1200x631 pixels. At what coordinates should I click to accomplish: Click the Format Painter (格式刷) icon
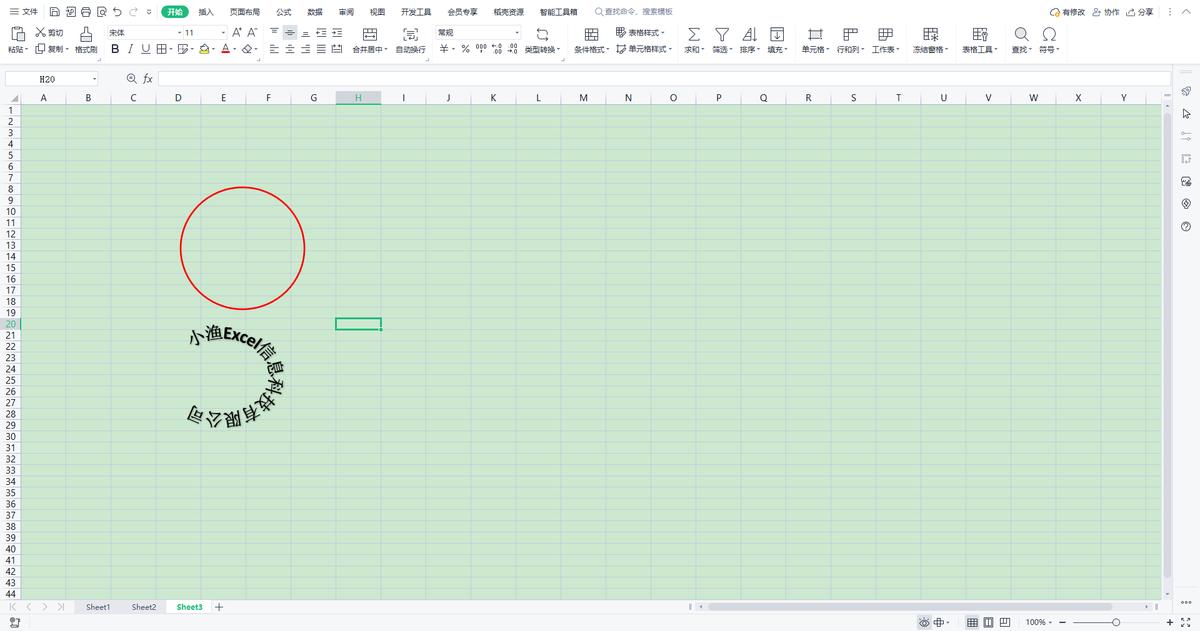click(x=86, y=34)
